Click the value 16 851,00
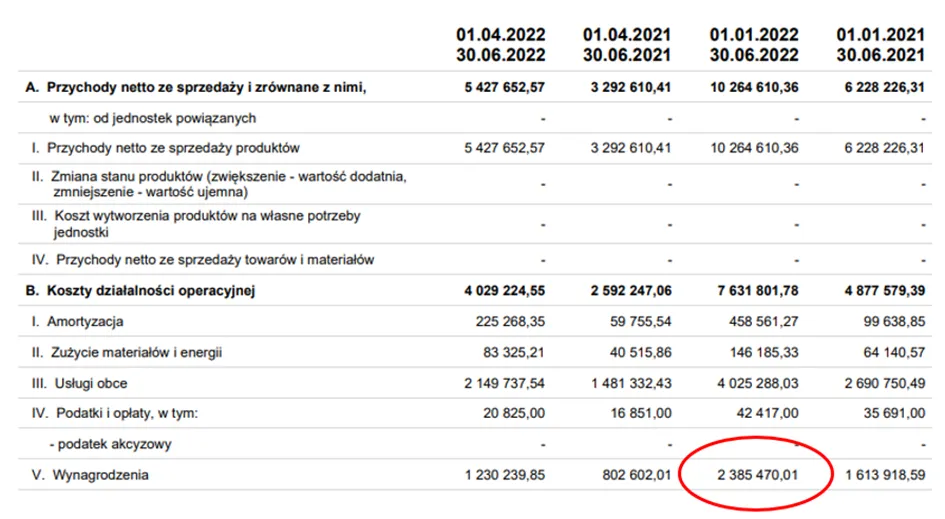This screenshot has width=945, height=519. (641, 413)
